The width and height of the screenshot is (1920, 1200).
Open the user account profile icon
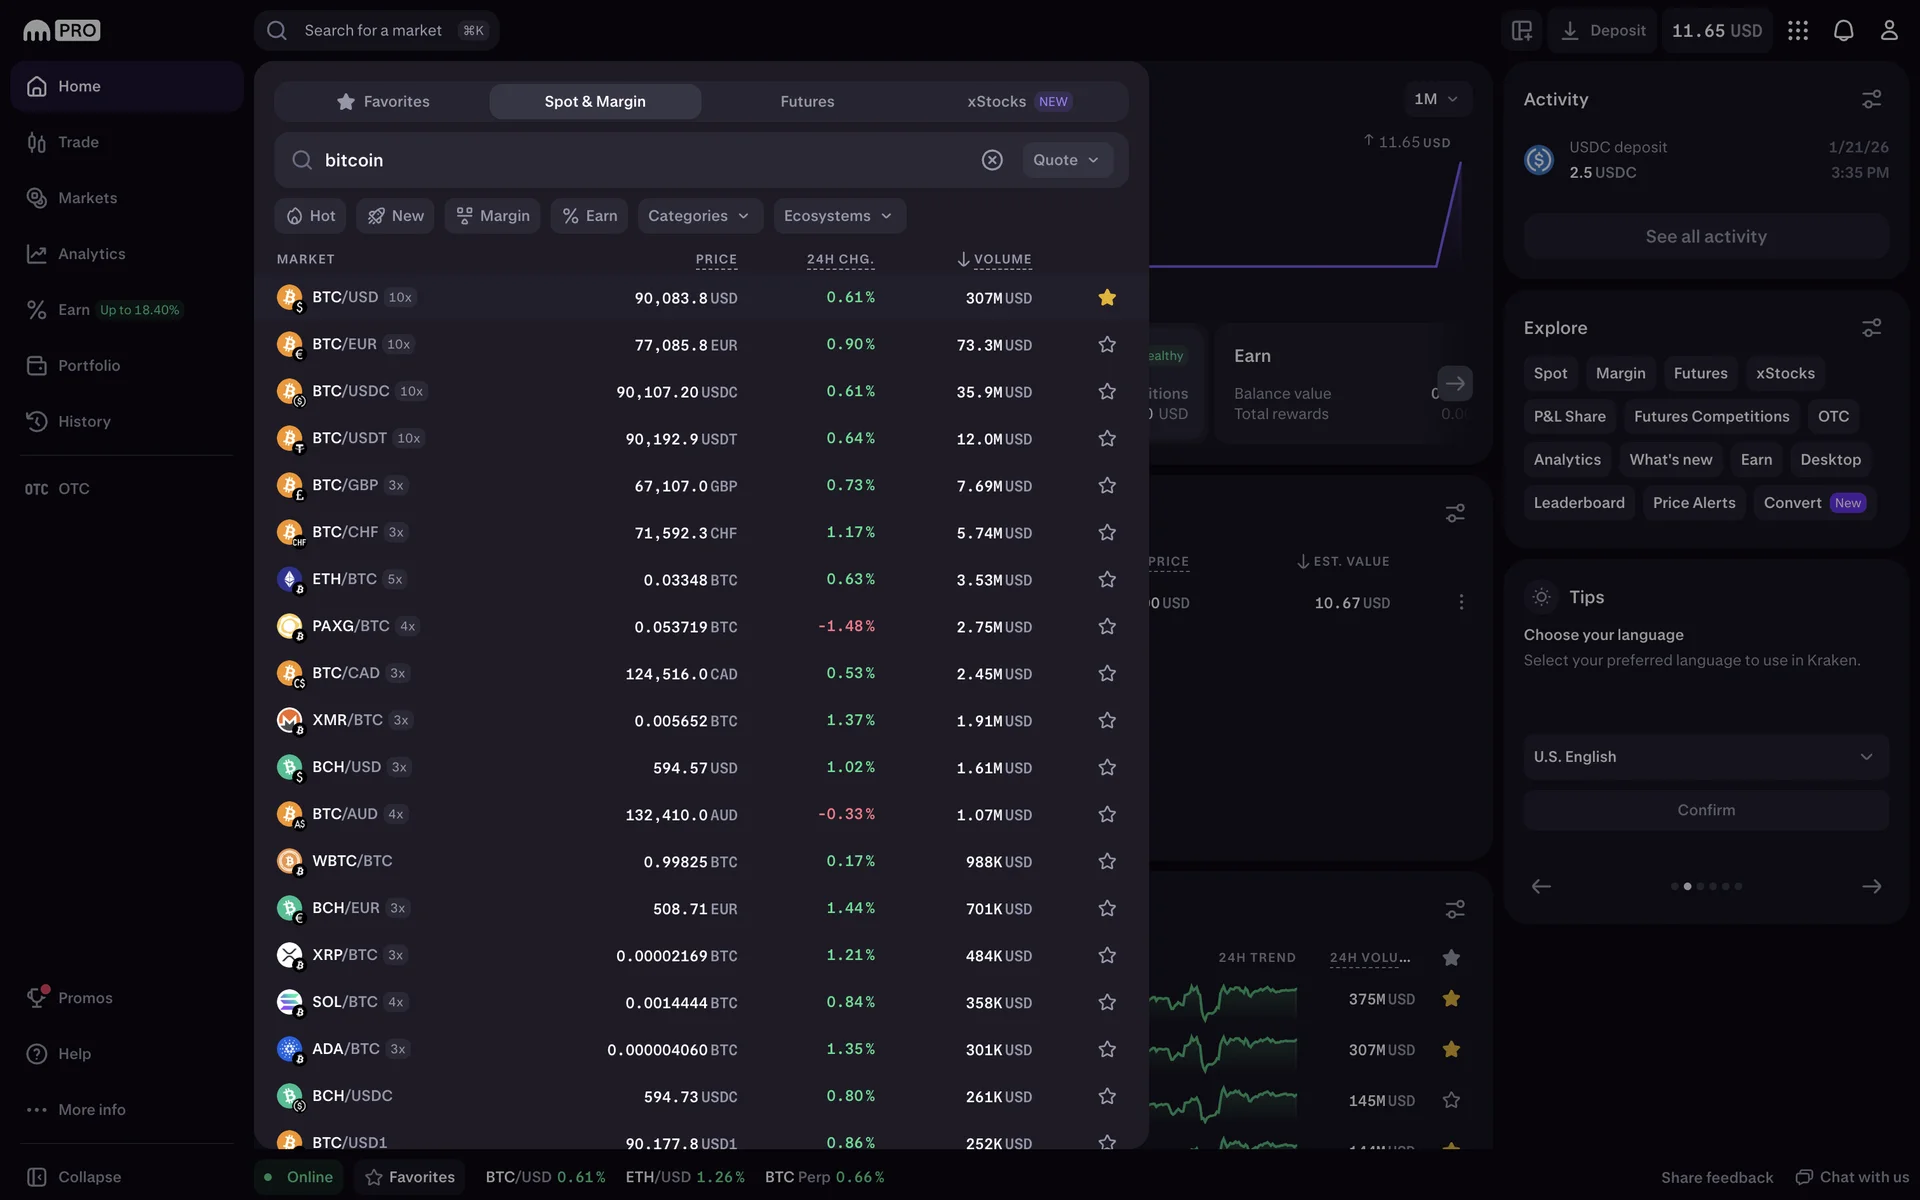[x=1888, y=30]
